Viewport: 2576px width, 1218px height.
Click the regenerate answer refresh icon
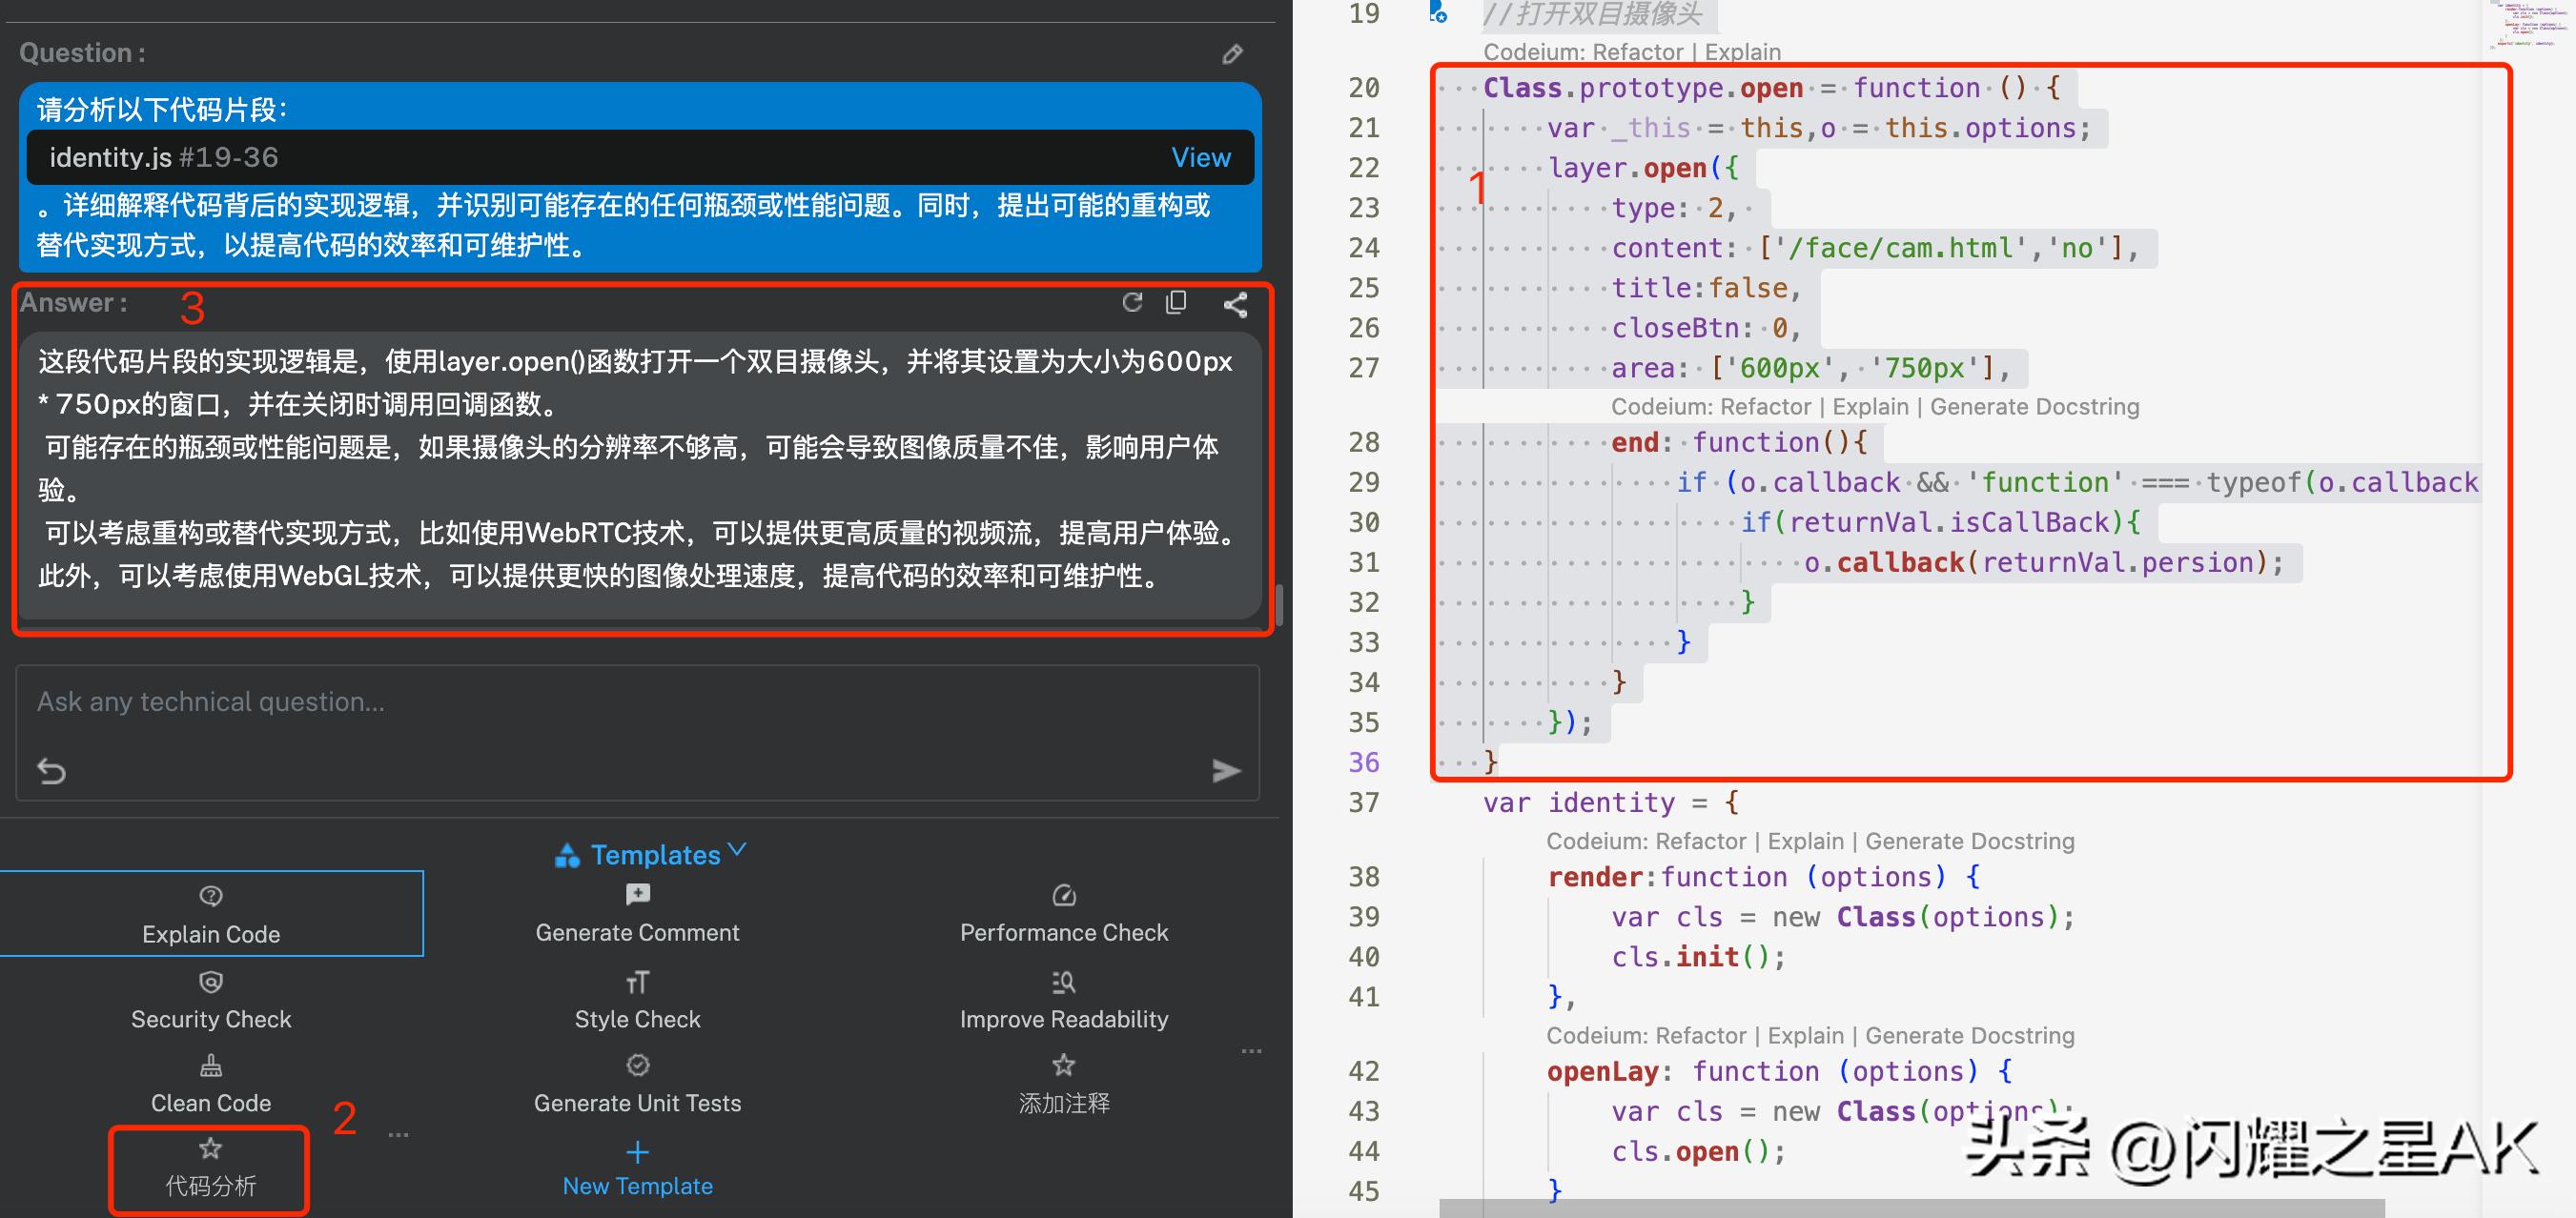[x=1132, y=303]
